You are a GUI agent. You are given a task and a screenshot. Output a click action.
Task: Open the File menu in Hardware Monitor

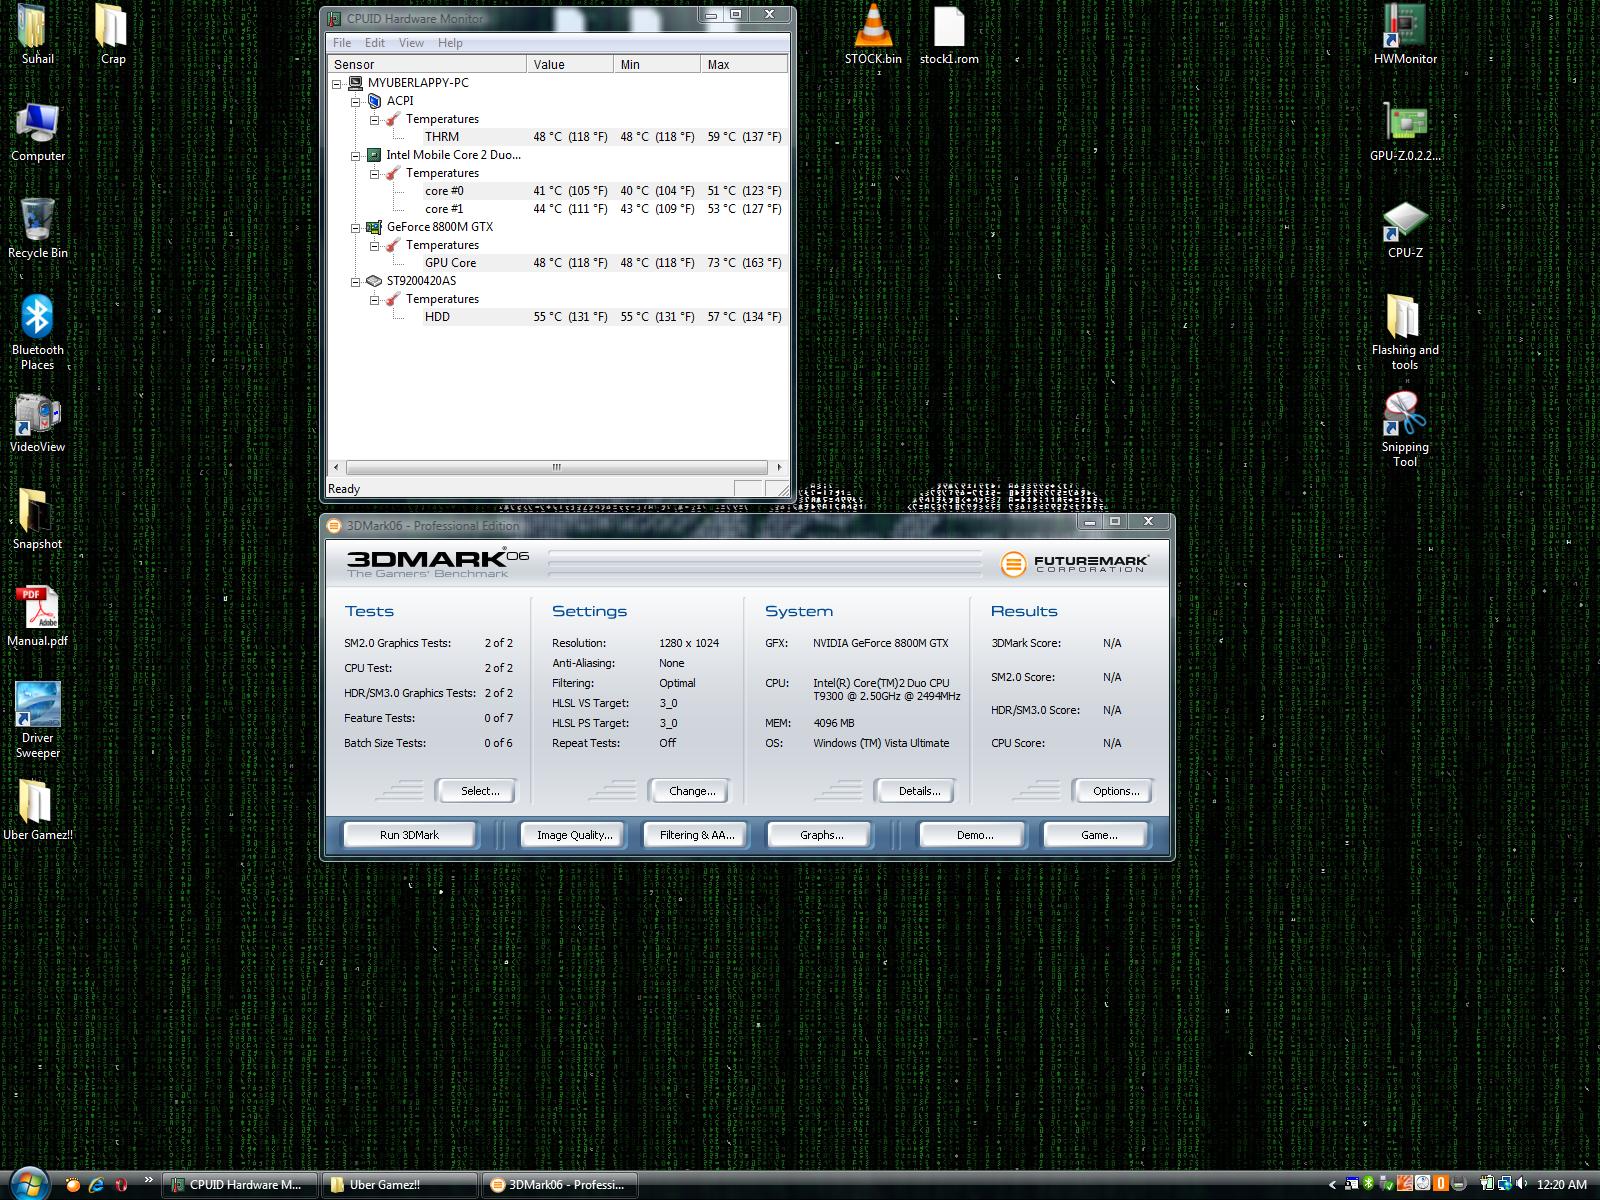(342, 43)
